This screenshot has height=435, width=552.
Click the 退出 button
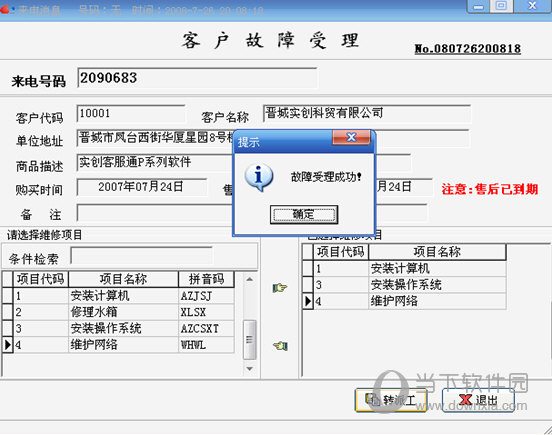478,400
